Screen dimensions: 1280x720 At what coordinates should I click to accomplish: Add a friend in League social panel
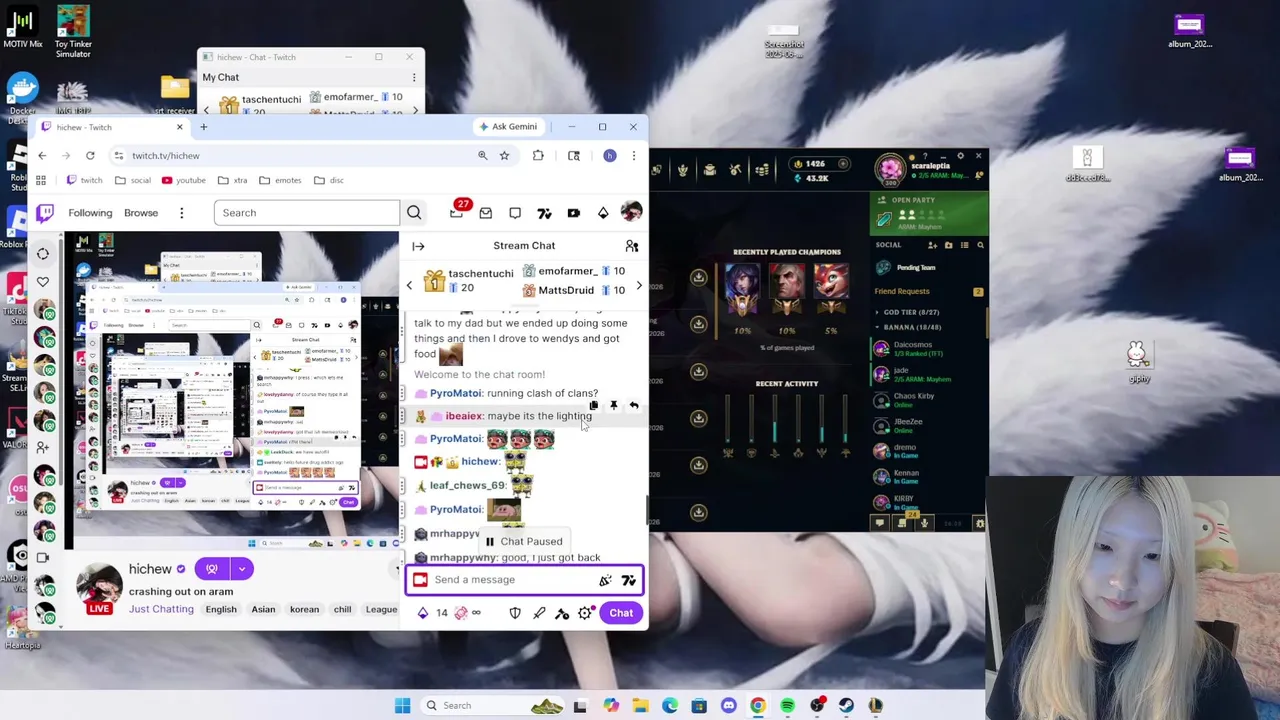click(x=933, y=245)
